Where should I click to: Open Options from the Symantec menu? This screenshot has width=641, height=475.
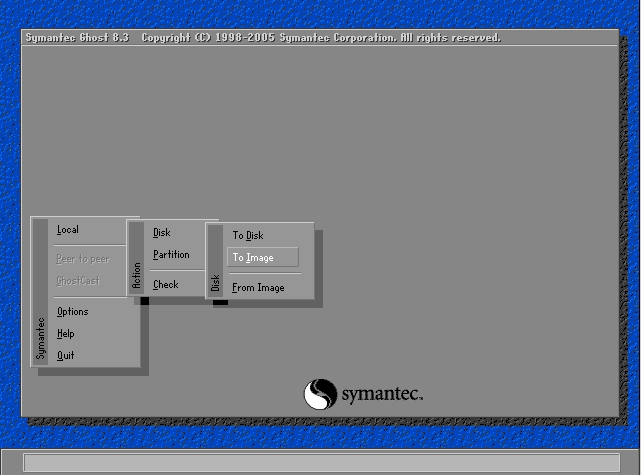click(73, 311)
